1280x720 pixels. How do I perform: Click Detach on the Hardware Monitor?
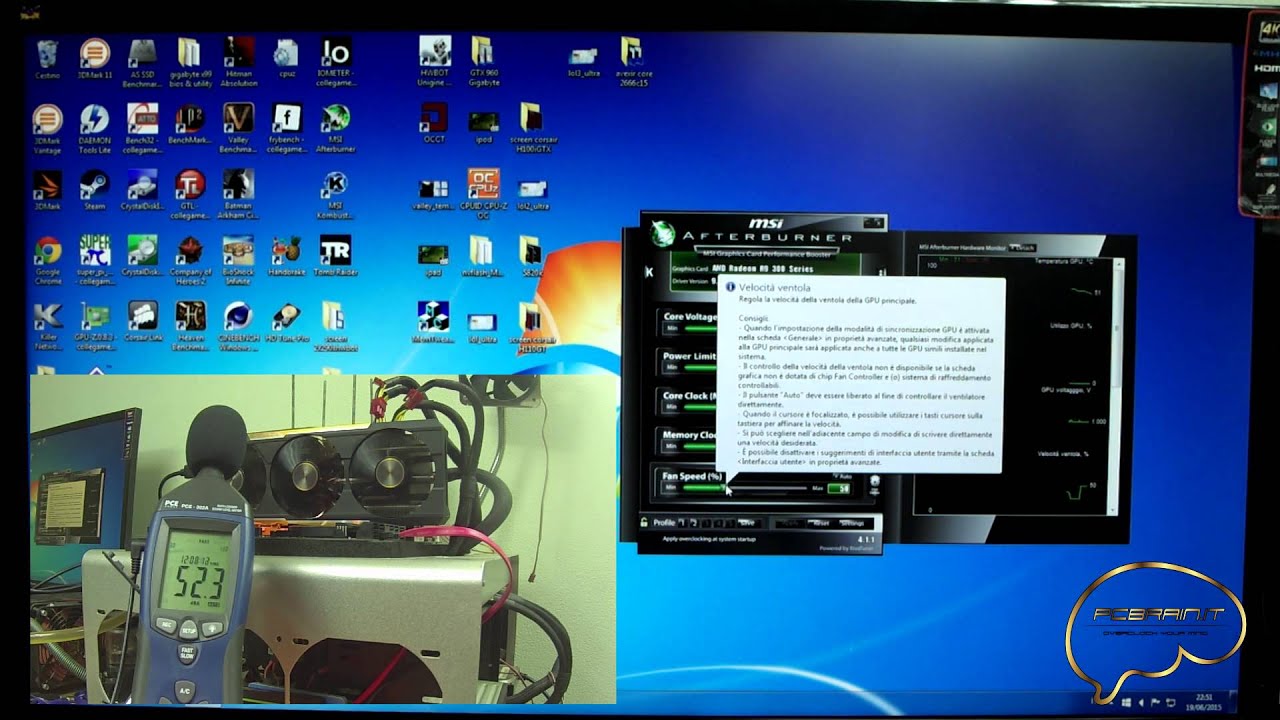pyautogui.click(x=1025, y=247)
